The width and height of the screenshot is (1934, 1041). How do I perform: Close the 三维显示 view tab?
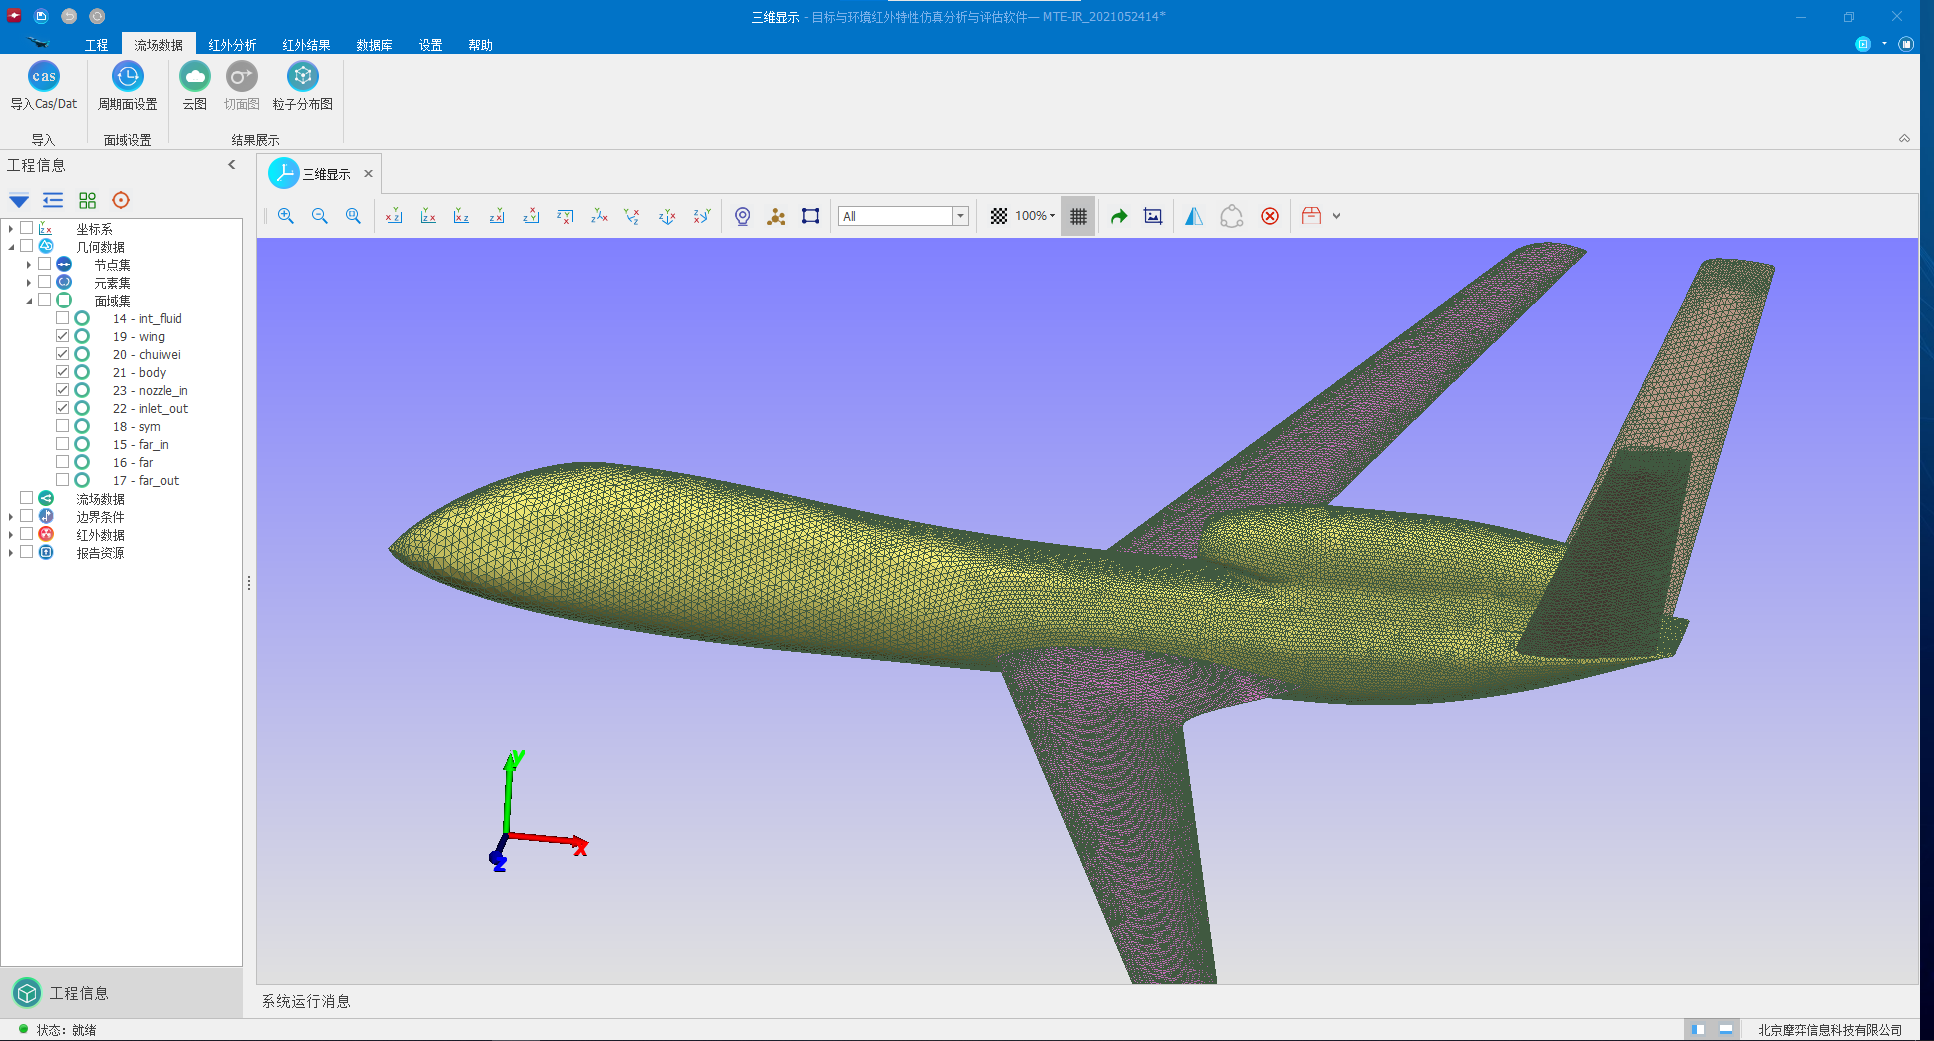point(368,174)
